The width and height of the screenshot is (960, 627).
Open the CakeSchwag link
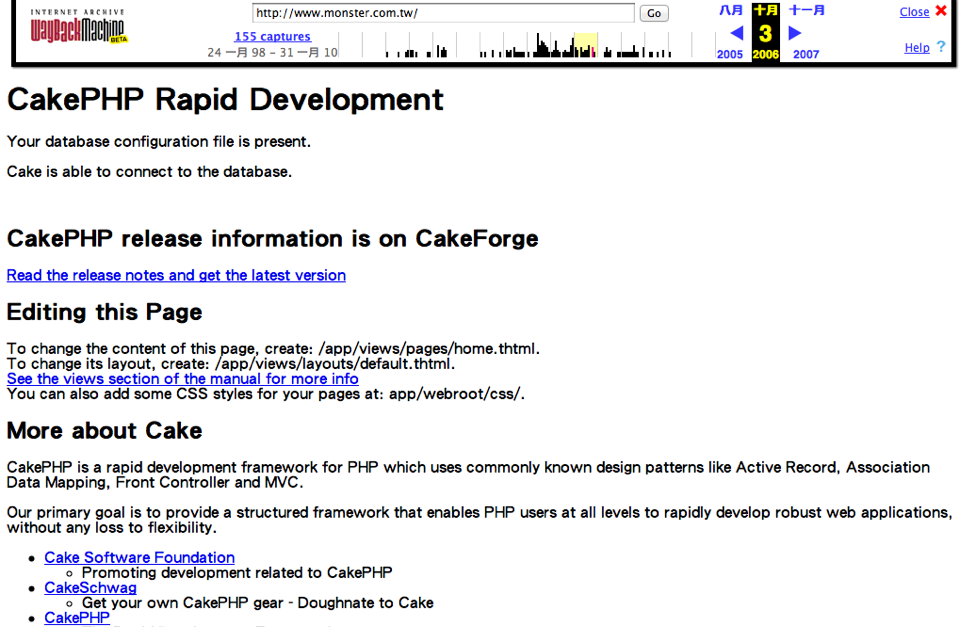tap(91, 588)
